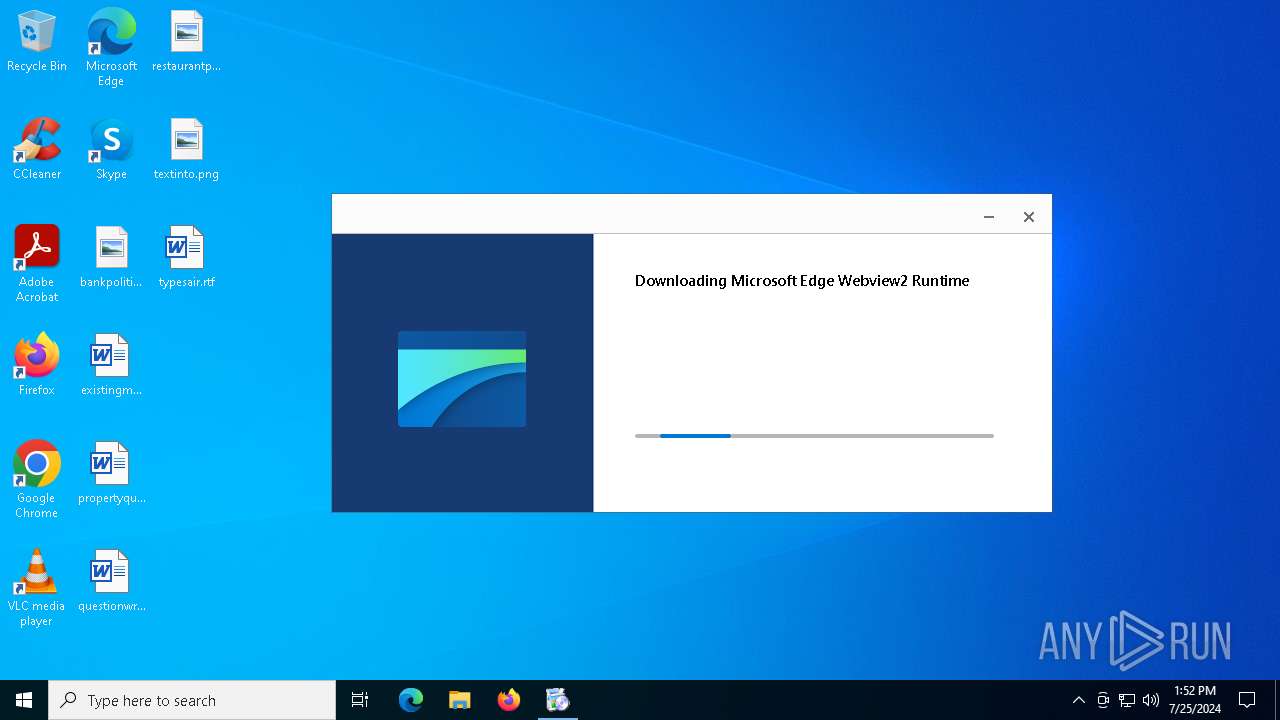Select the restaurantp... image file
Screen dimensions: 1280x720
[x=186, y=42]
